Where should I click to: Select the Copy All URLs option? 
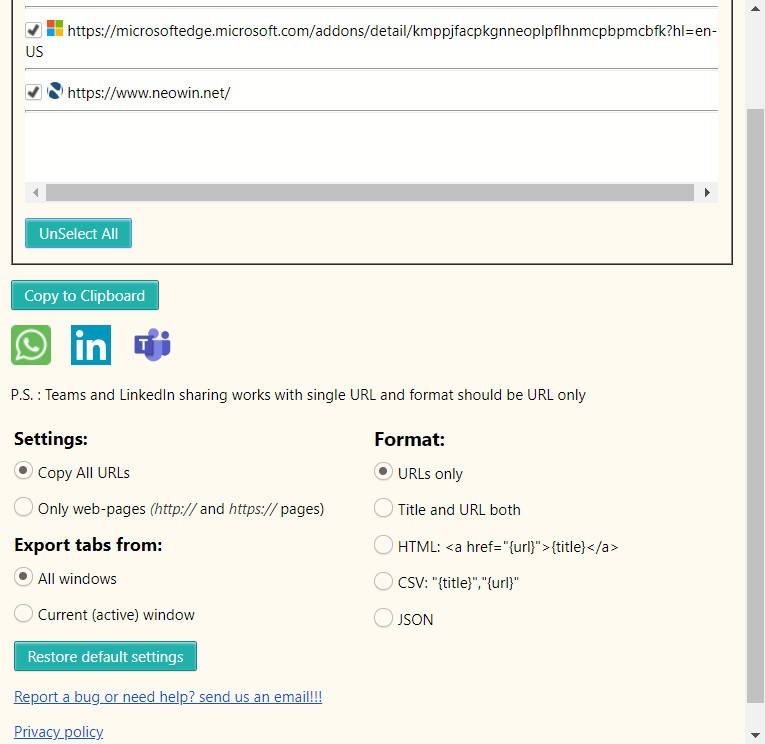click(24, 471)
